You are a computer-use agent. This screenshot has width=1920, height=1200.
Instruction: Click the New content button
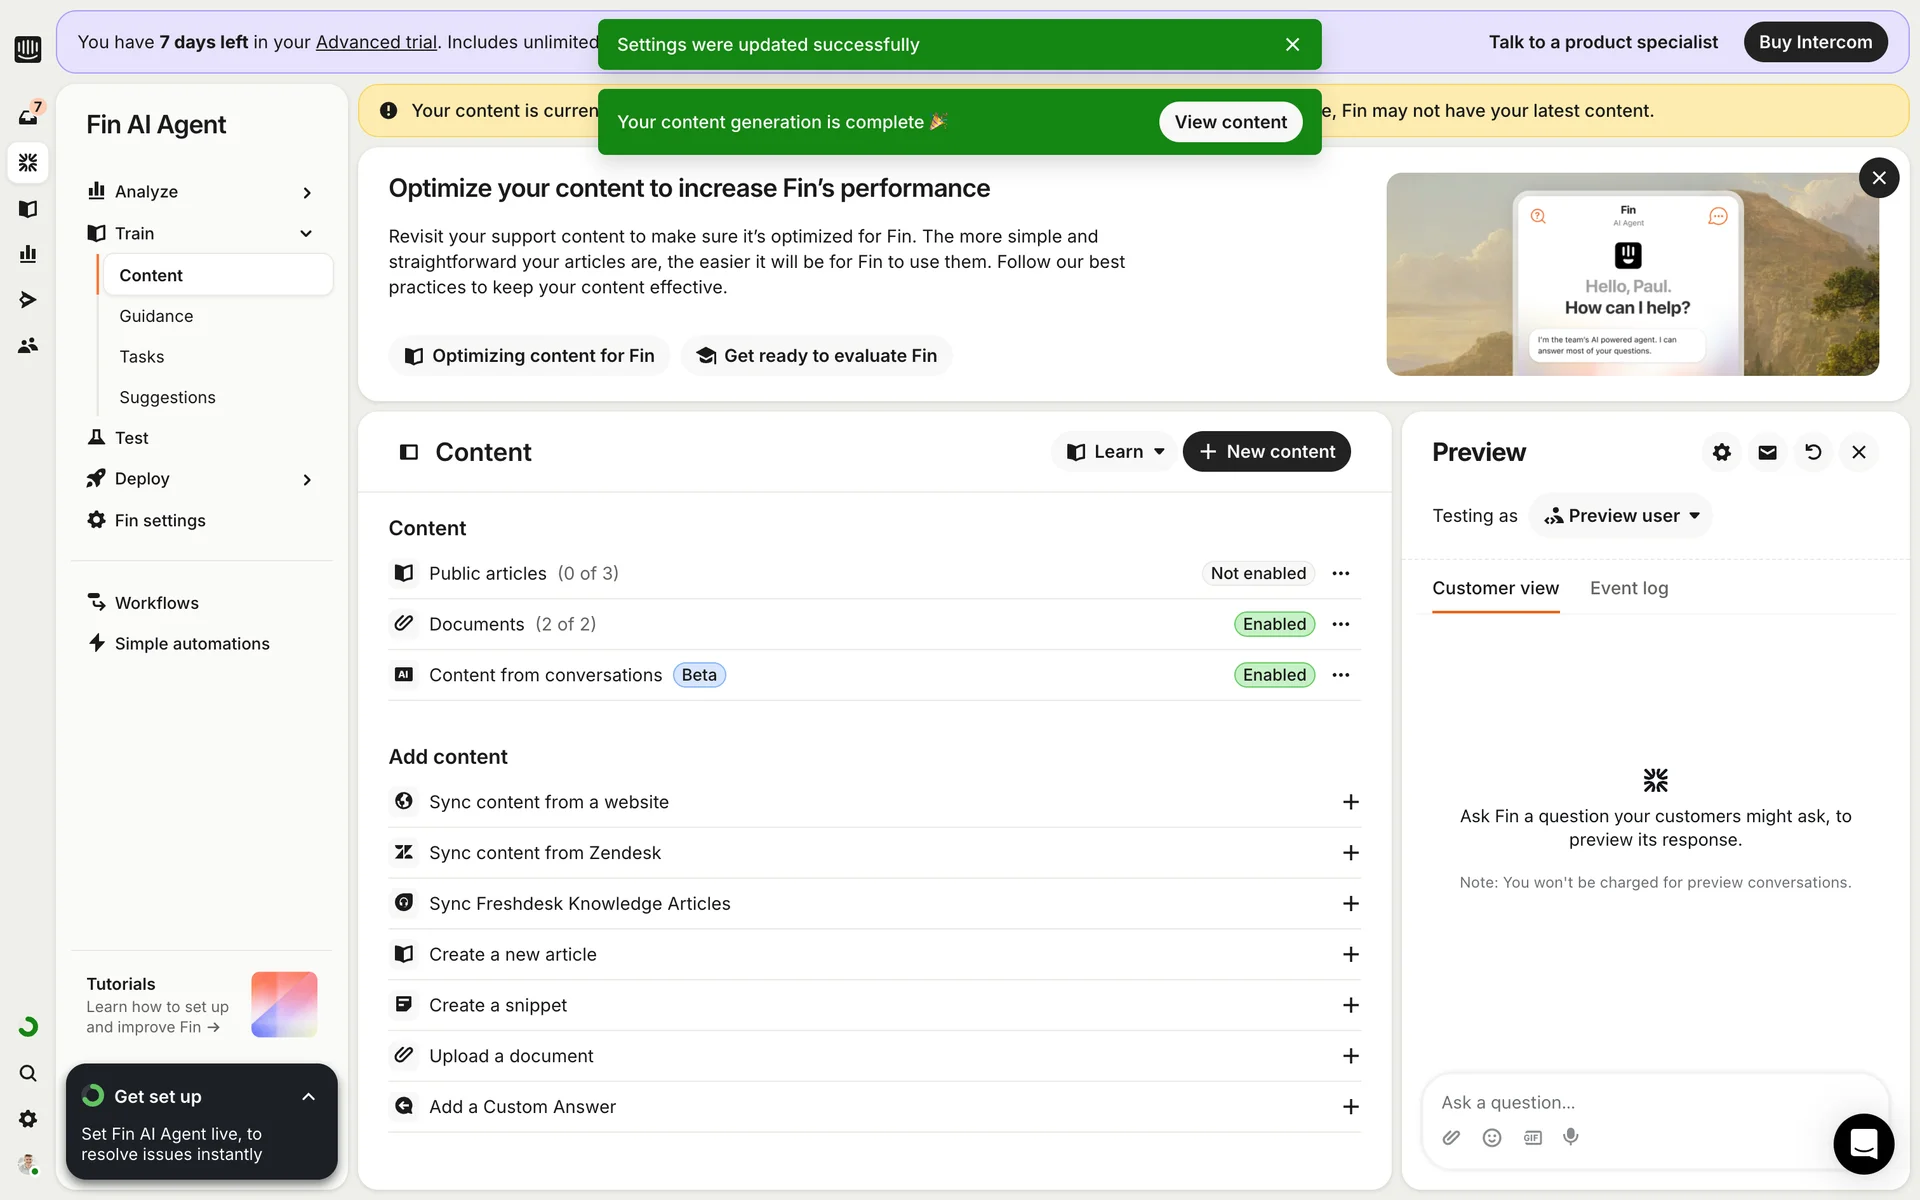coord(1266,452)
